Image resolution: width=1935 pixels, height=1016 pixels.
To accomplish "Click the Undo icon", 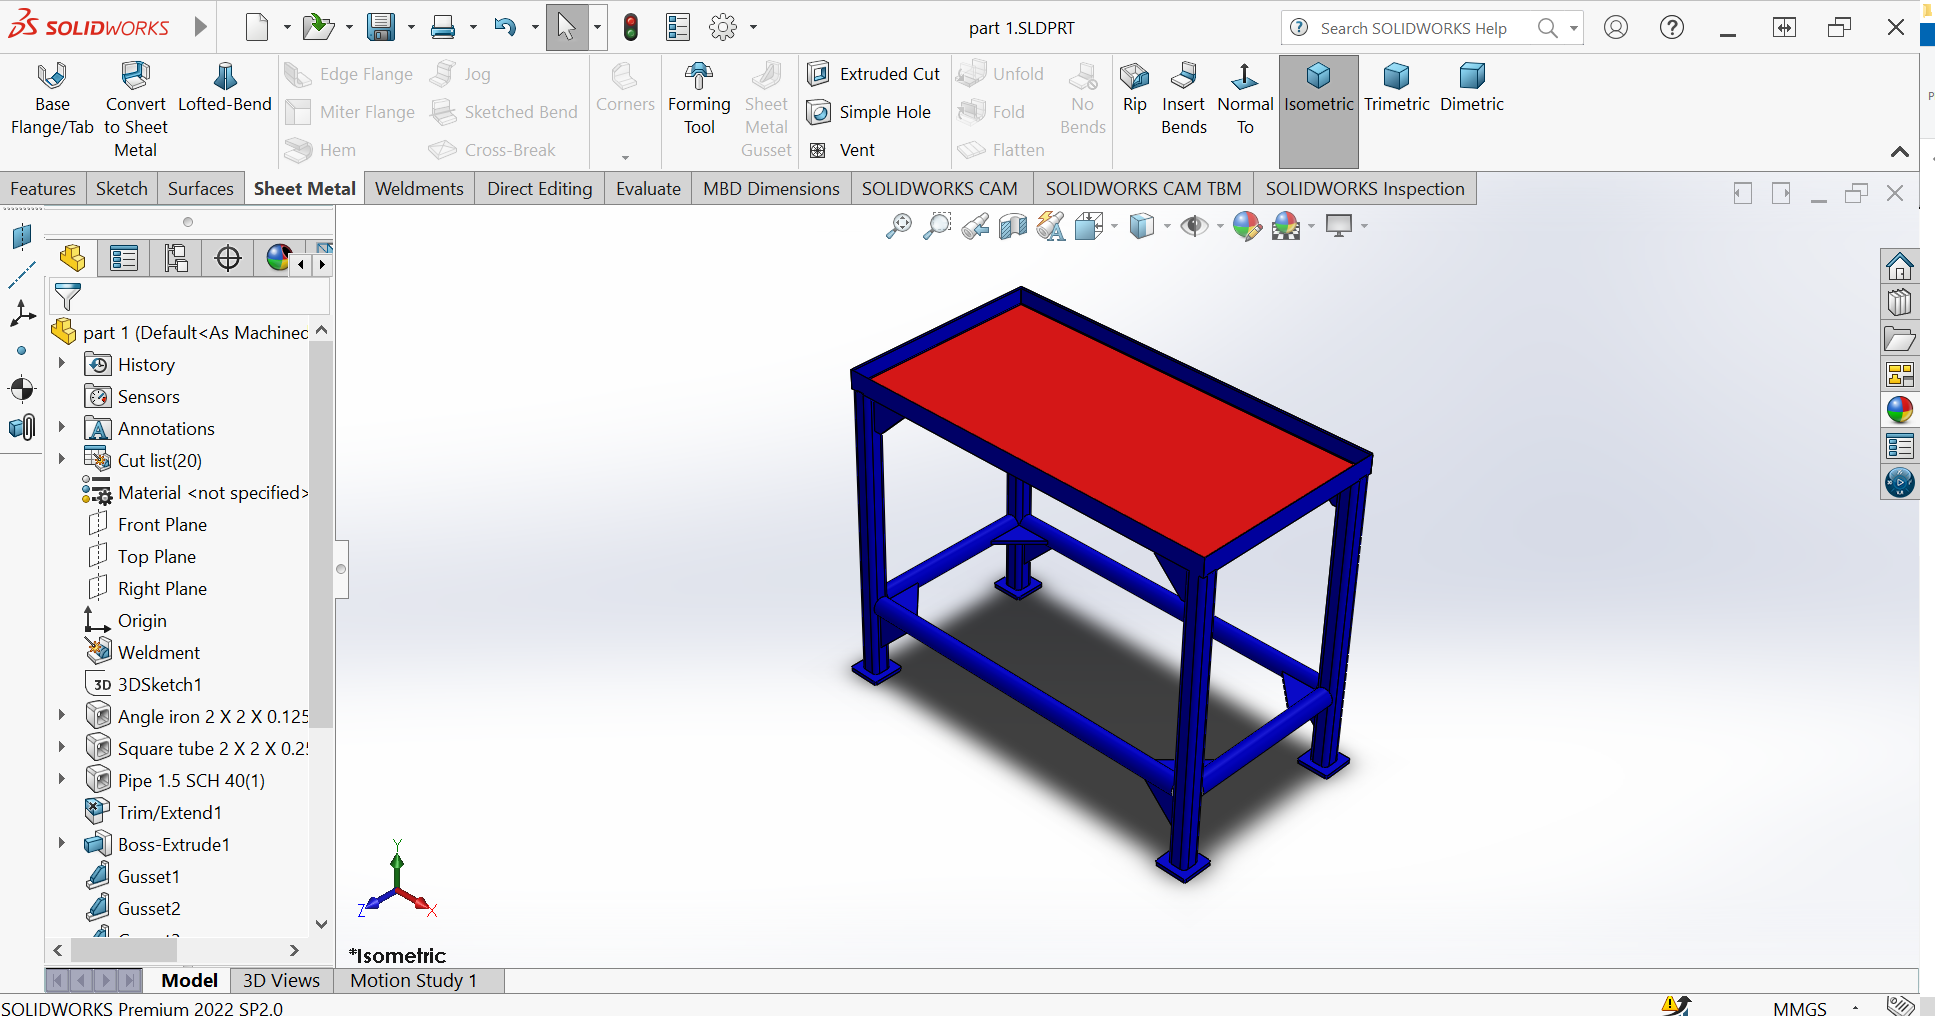I will pyautogui.click(x=505, y=27).
